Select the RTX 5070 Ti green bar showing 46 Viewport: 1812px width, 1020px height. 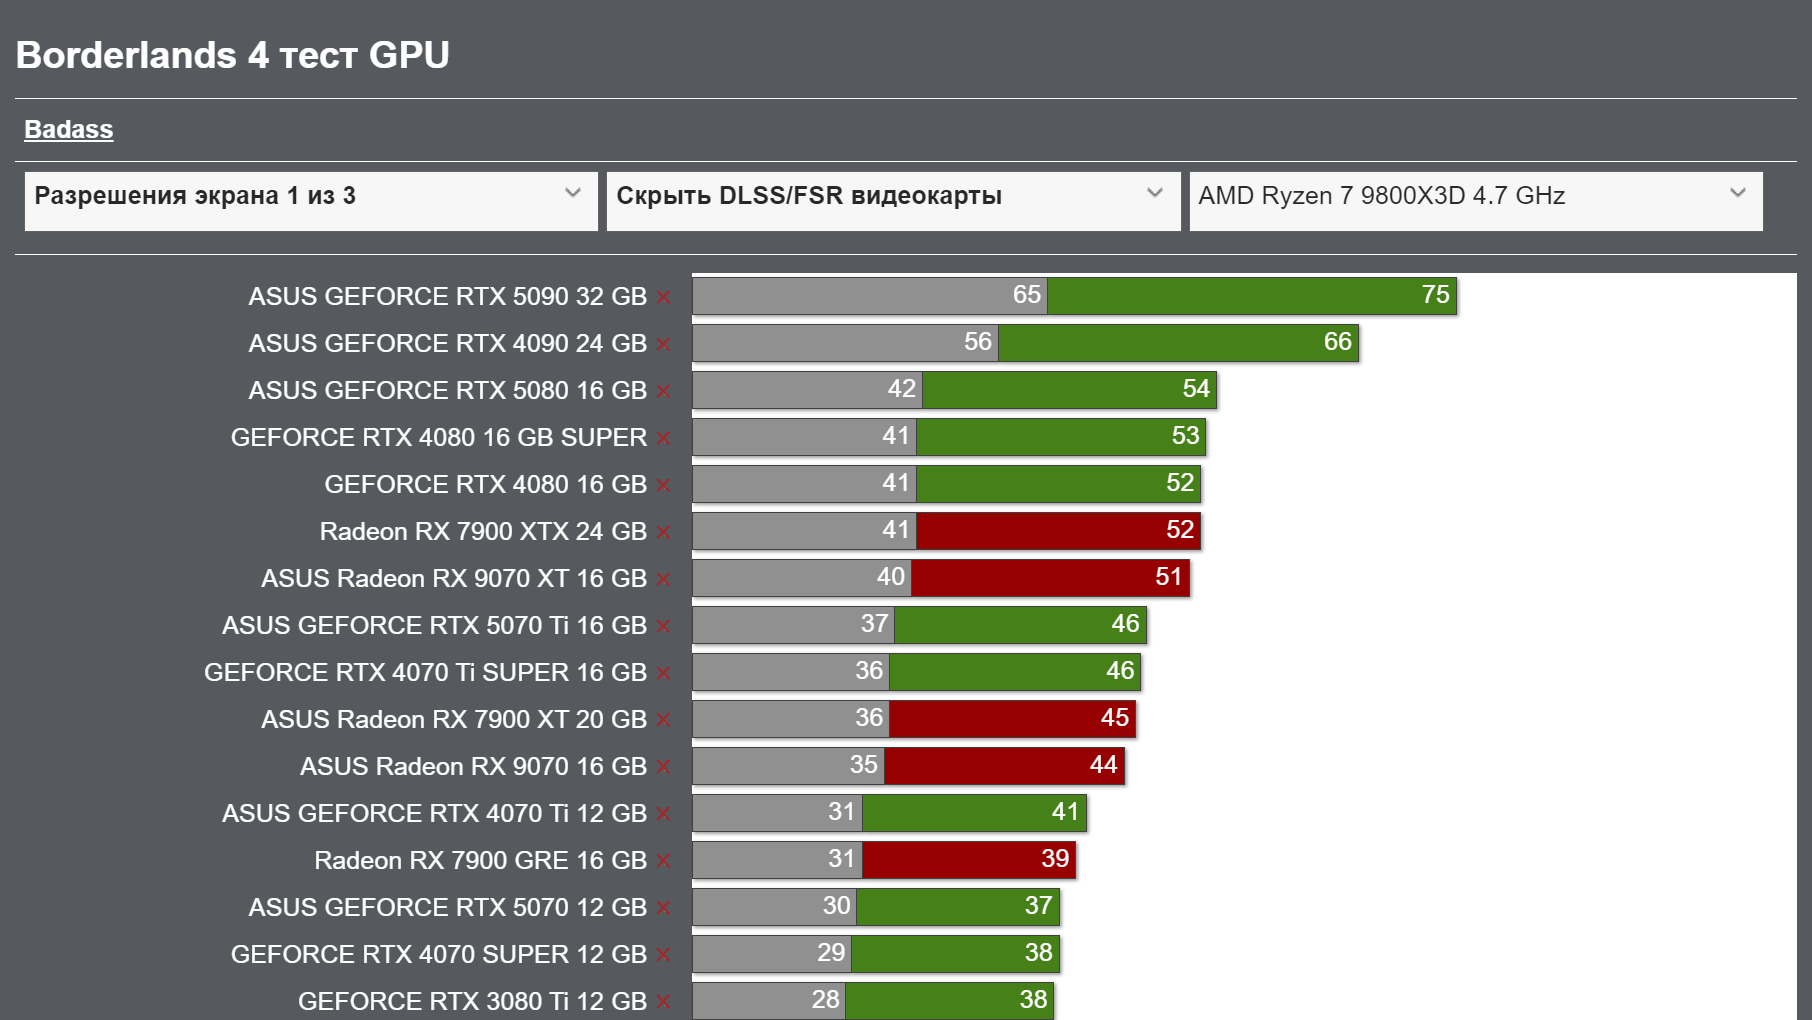pos(1020,625)
